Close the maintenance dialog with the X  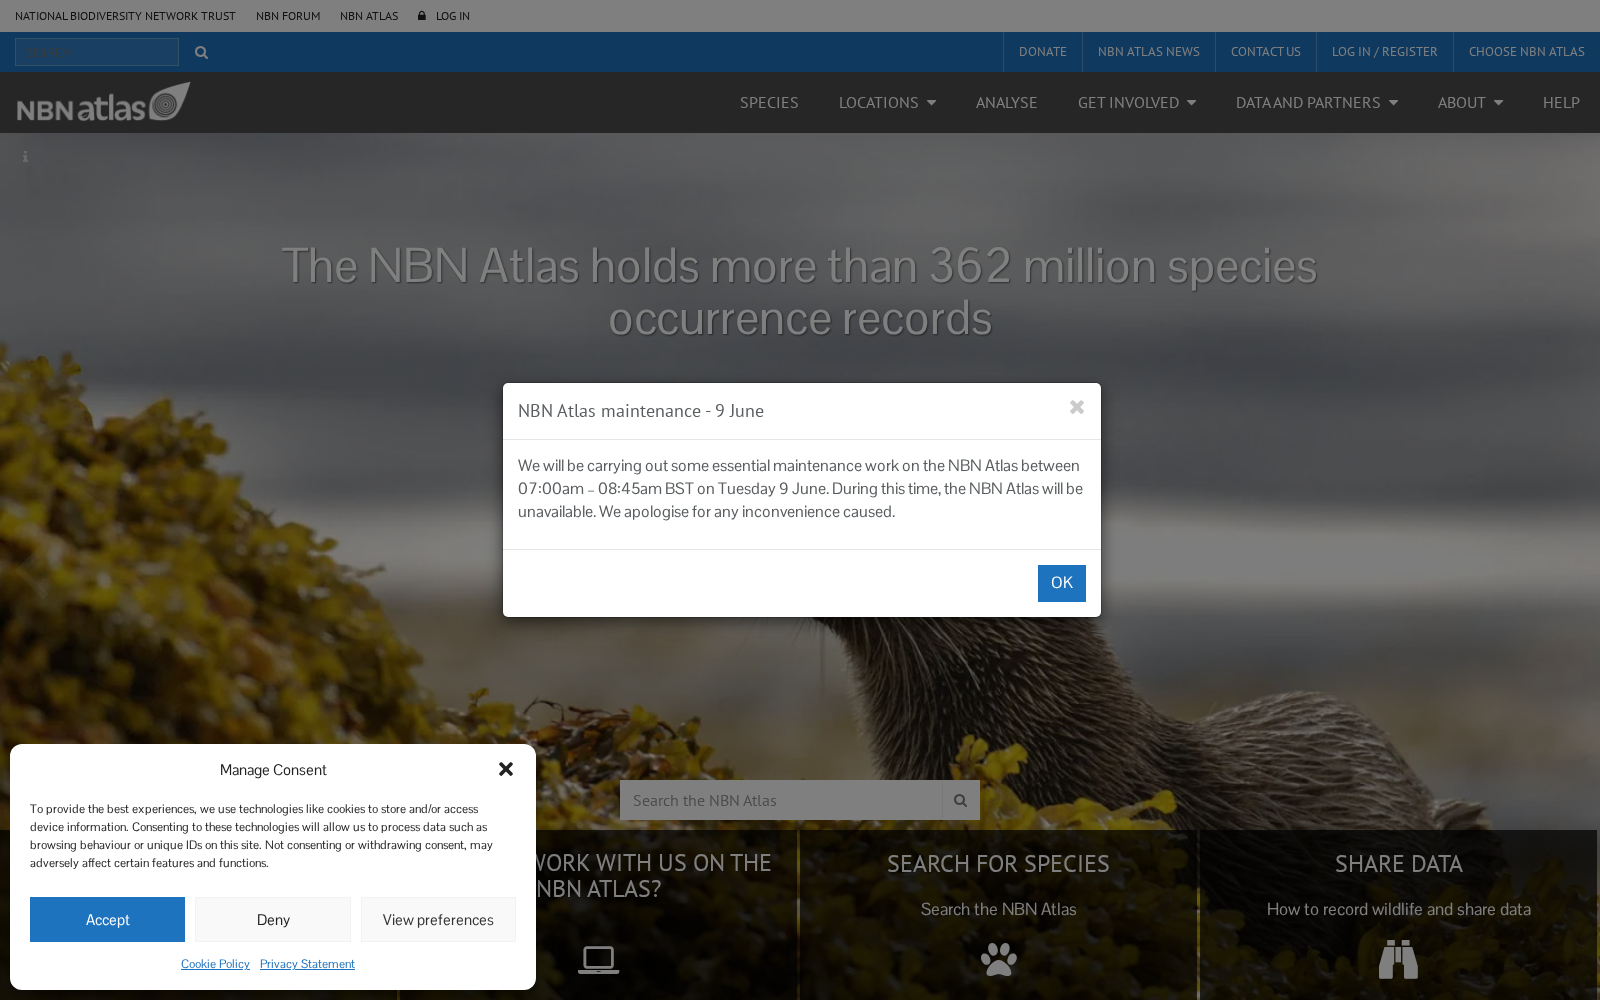1077,407
